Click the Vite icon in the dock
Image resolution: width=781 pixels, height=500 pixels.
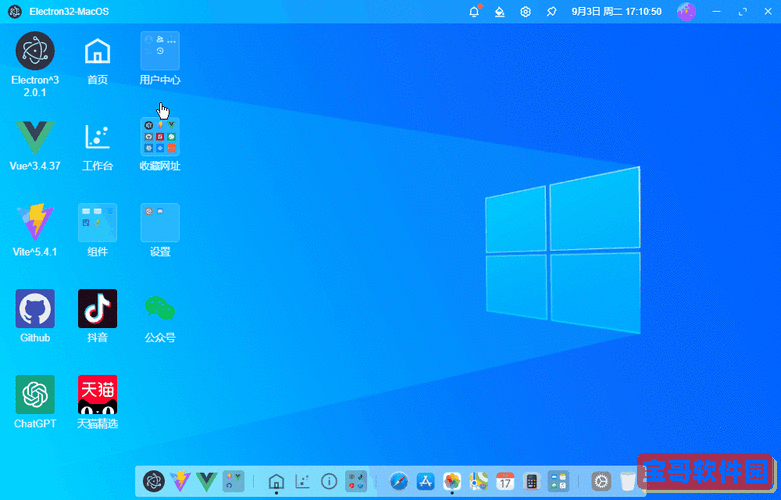point(180,482)
